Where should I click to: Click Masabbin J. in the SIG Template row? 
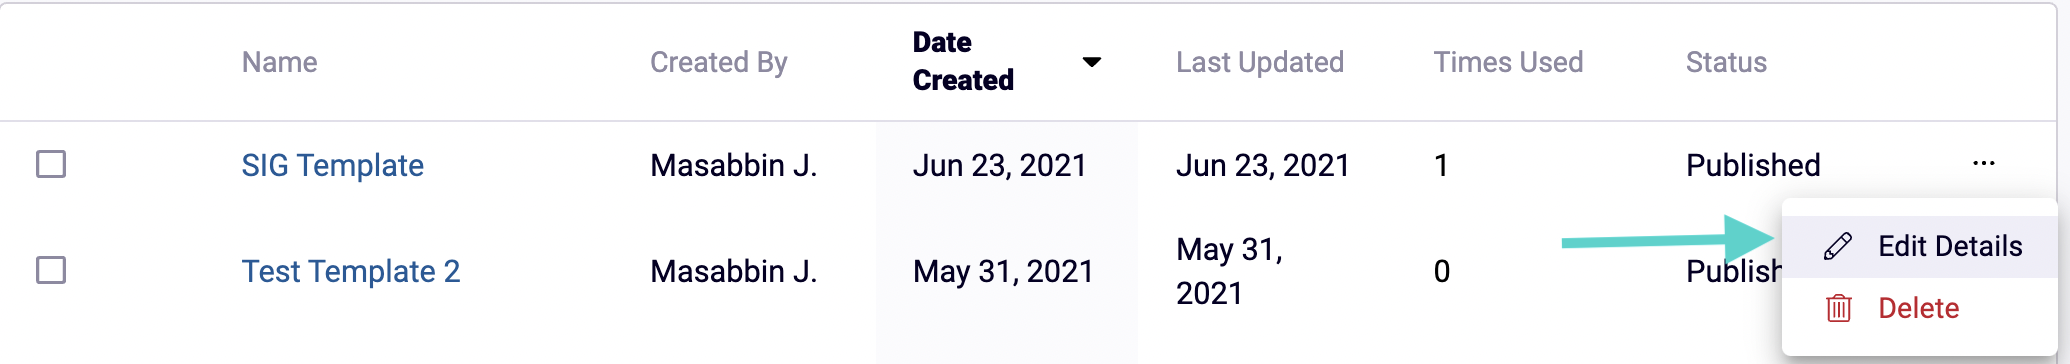(x=734, y=165)
